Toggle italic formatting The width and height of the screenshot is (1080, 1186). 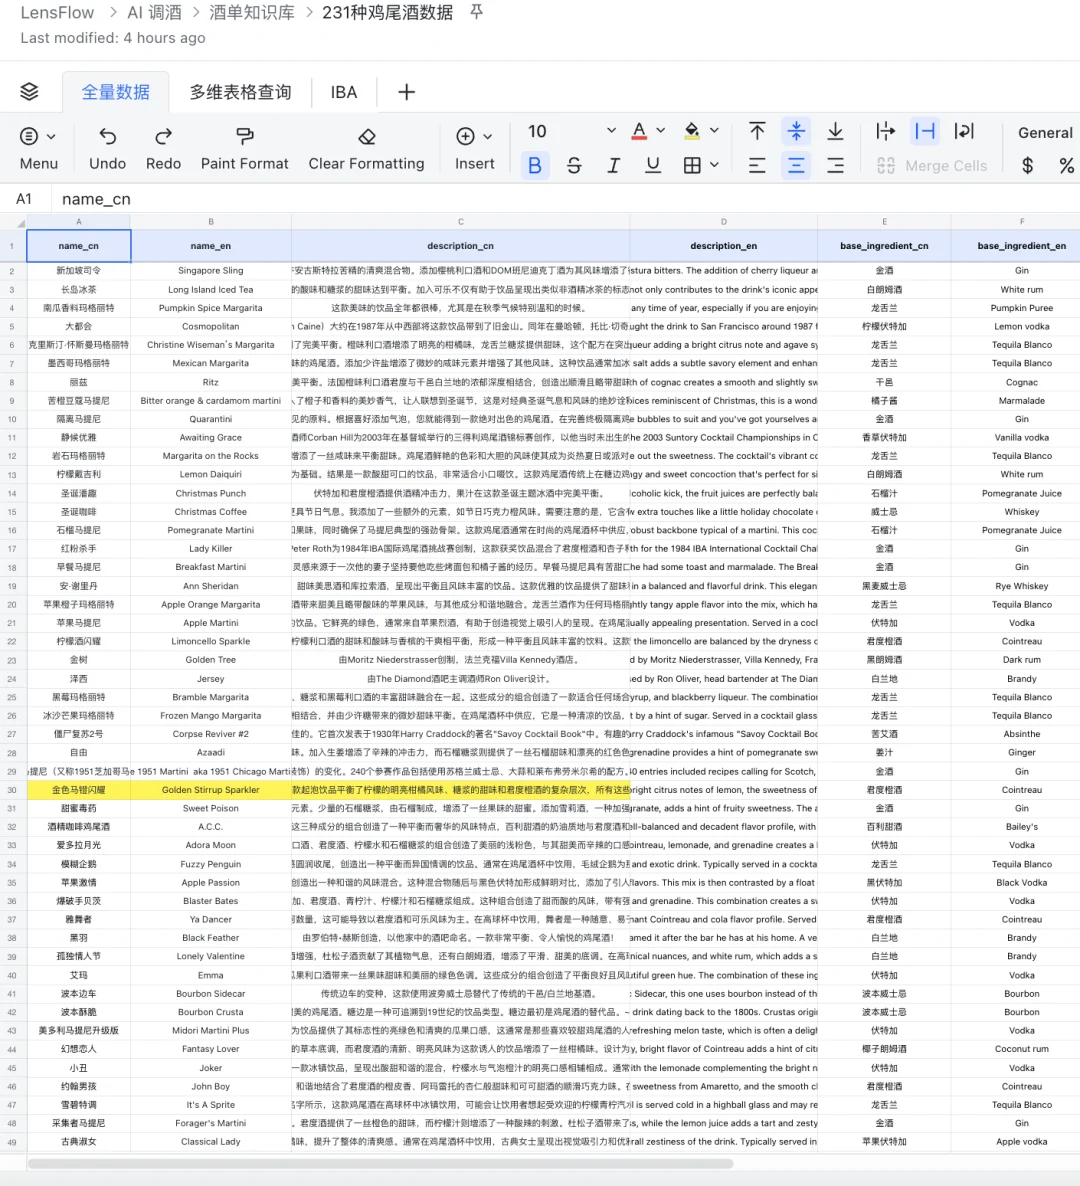click(x=613, y=165)
